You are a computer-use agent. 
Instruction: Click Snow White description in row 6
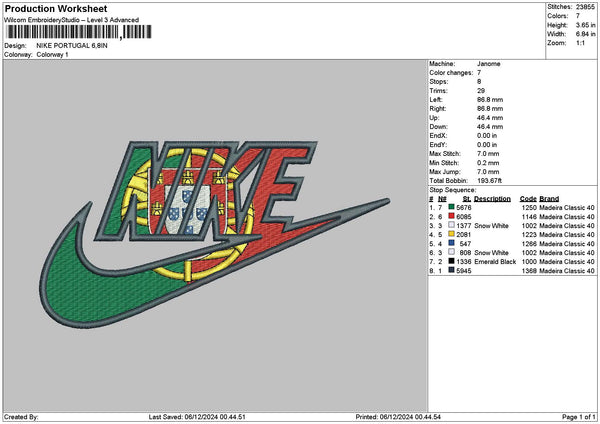pyautogui.click(x=491, y=253)
